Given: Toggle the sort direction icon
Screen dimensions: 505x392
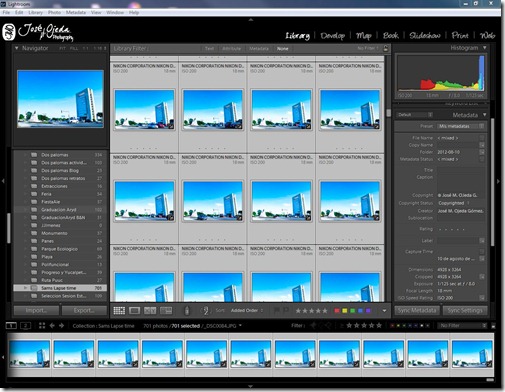Looking at the screenshot, I should point(205,311).
